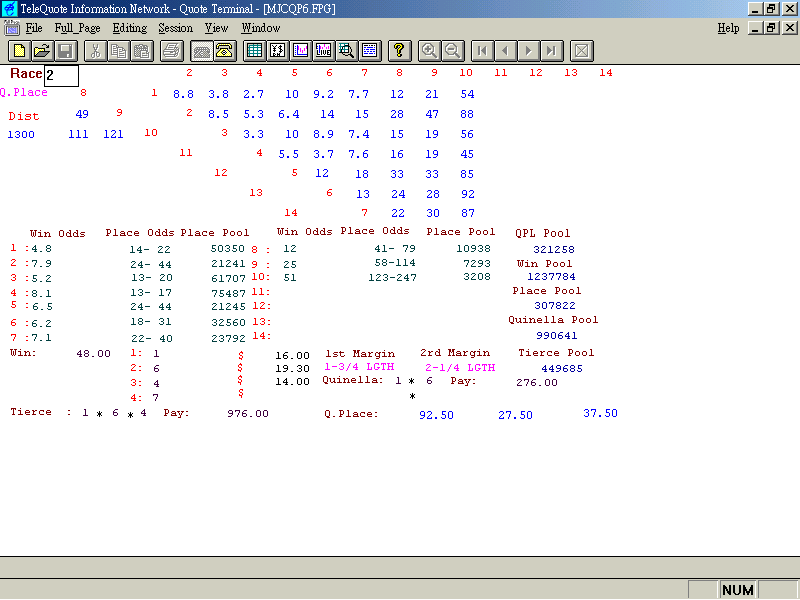800x600 pixels.
Task: Open the blue text list page icon
Action: click(369, 51)
